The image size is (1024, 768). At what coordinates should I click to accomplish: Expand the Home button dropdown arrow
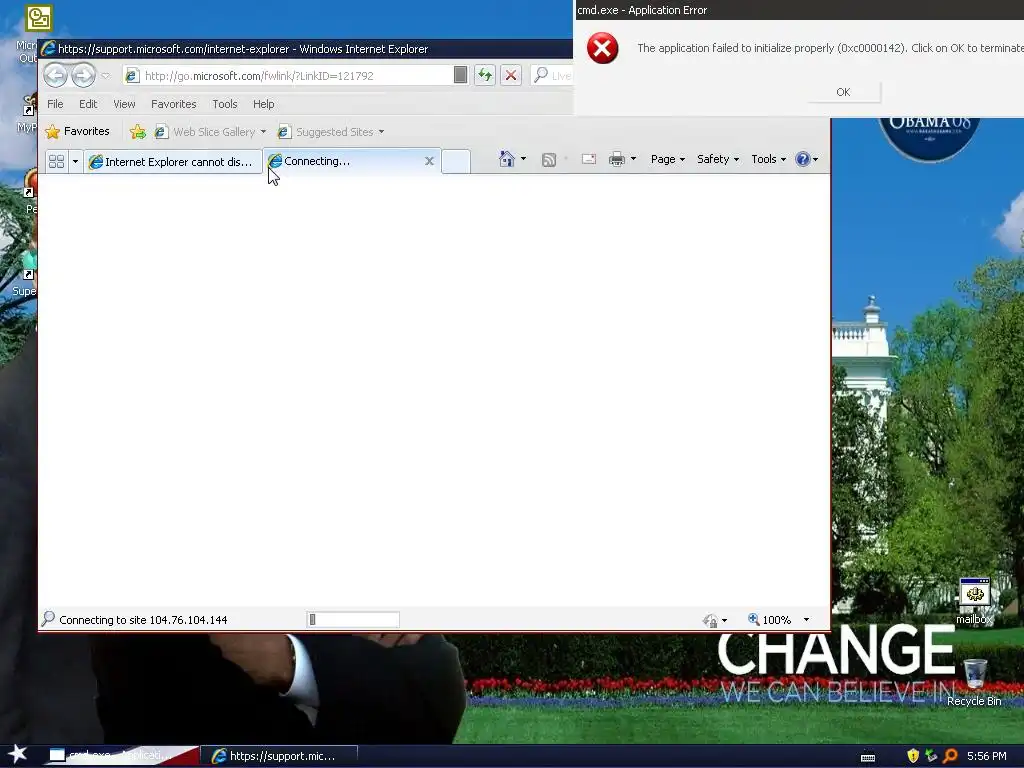[x=523, y=159]
